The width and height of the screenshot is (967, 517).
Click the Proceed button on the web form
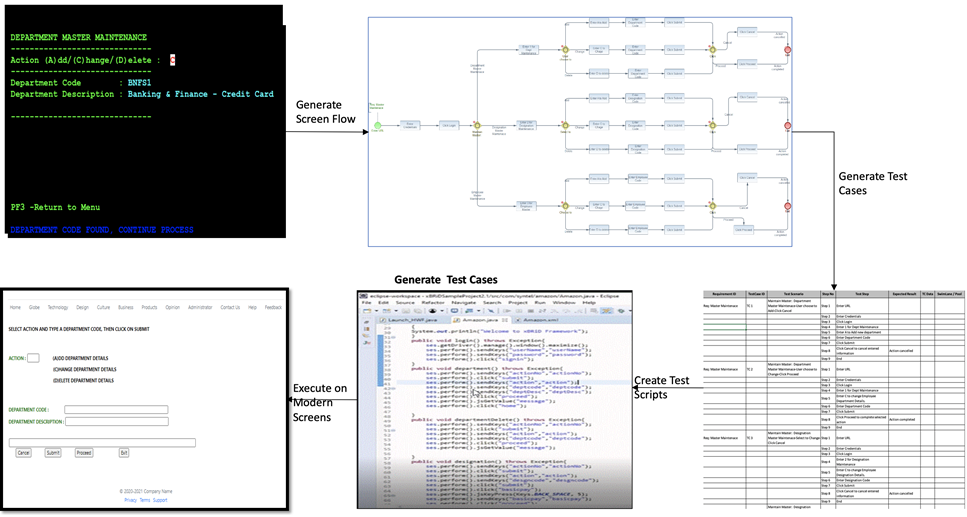point(84,453)
